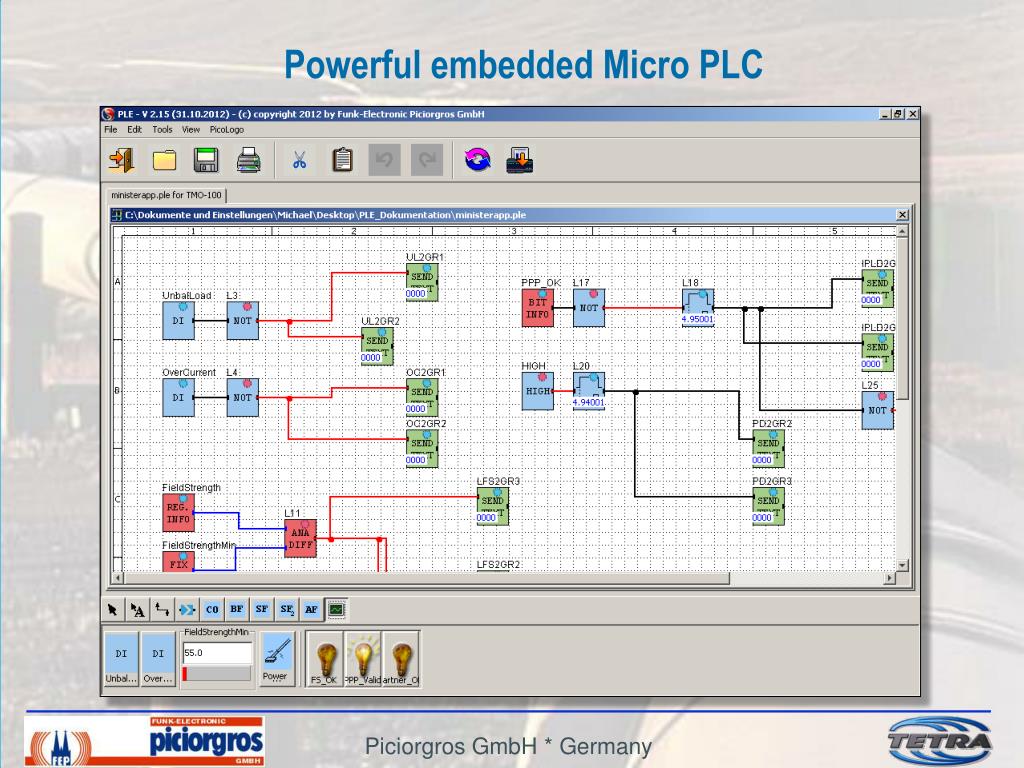Select the OC2GR1 SEND block
This screenshot has height=768, width=1024.
point(422,397)
